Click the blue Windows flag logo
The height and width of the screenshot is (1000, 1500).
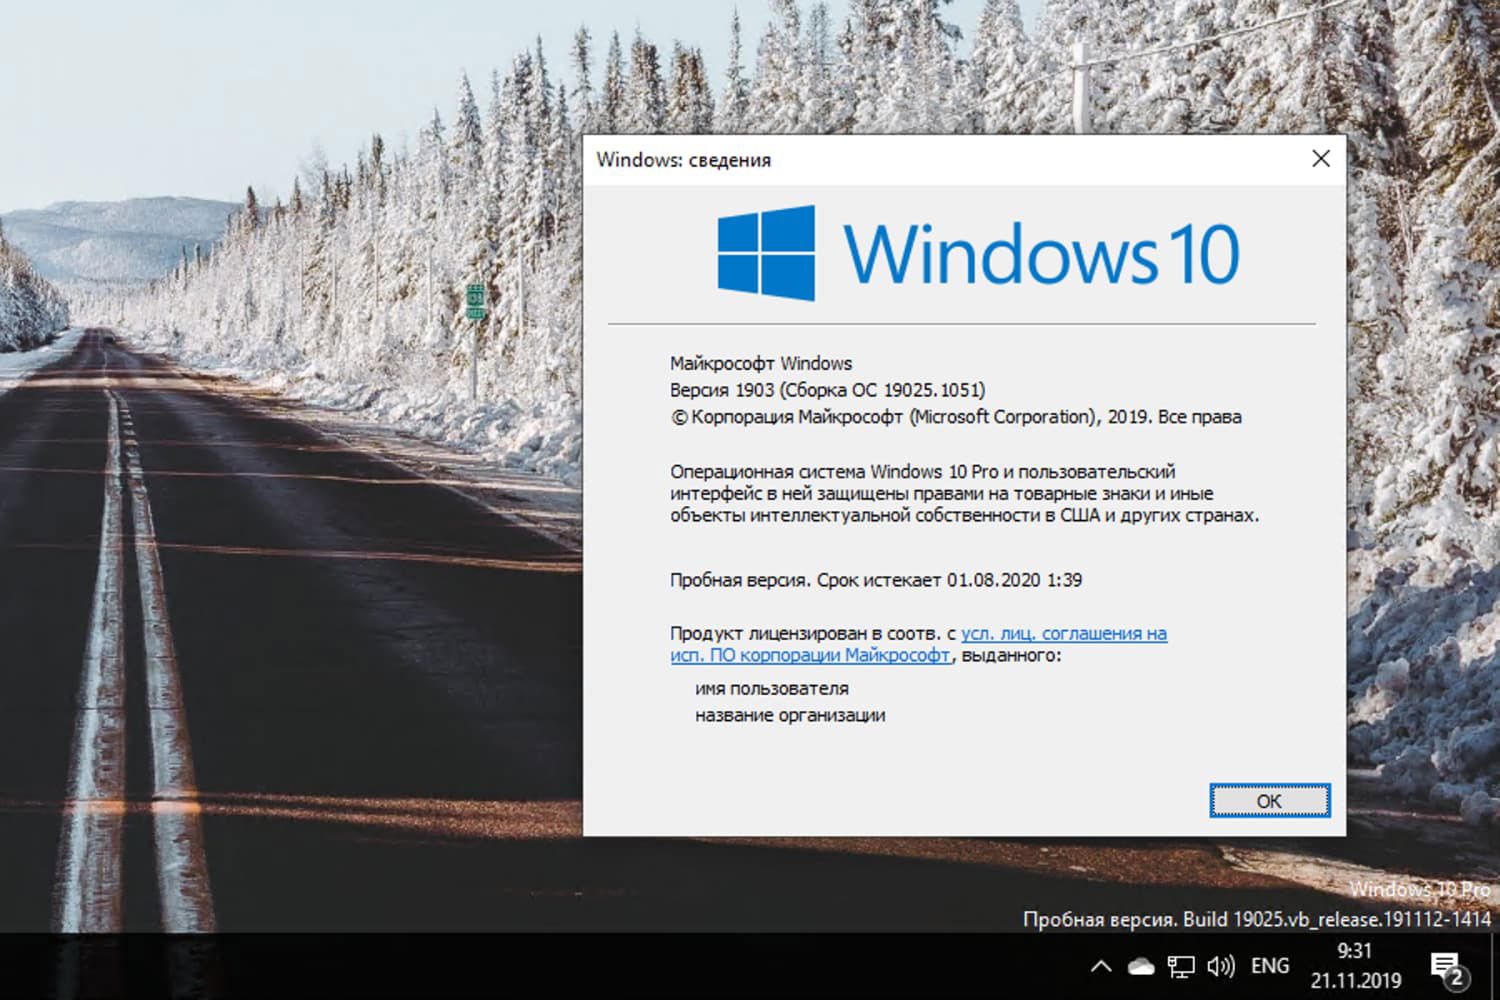coord(765,252)
